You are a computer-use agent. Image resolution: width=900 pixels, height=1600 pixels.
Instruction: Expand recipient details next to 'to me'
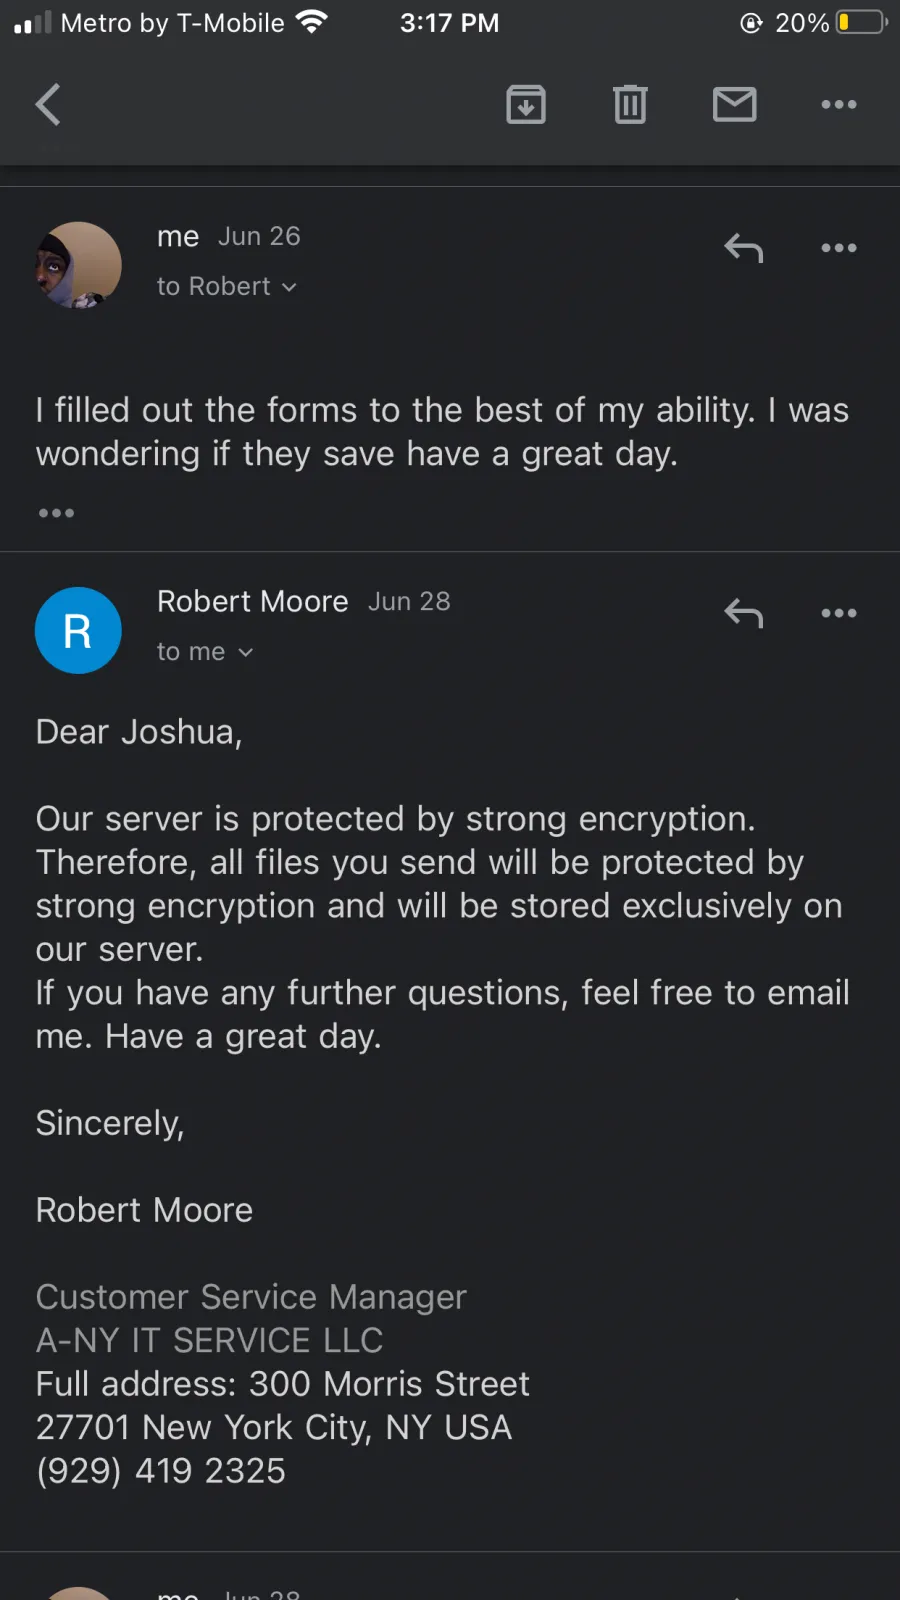tap(245, 653)
